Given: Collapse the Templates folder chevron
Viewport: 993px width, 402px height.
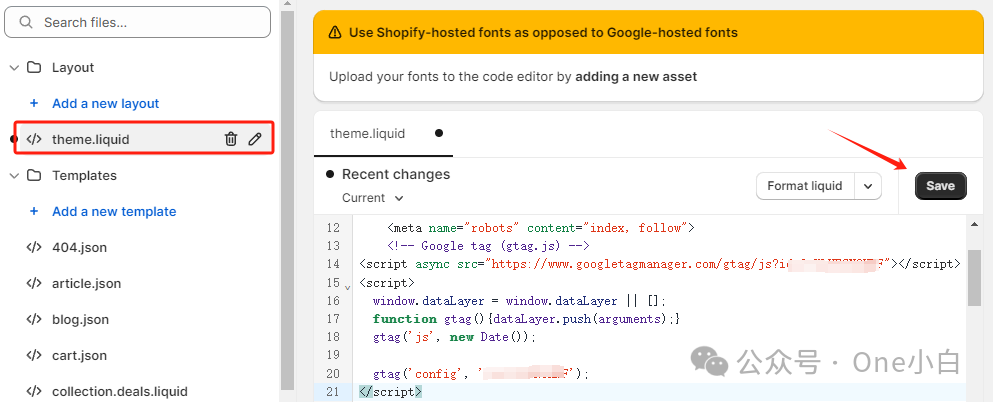Looking at the screenshot, I should point(14,175).
